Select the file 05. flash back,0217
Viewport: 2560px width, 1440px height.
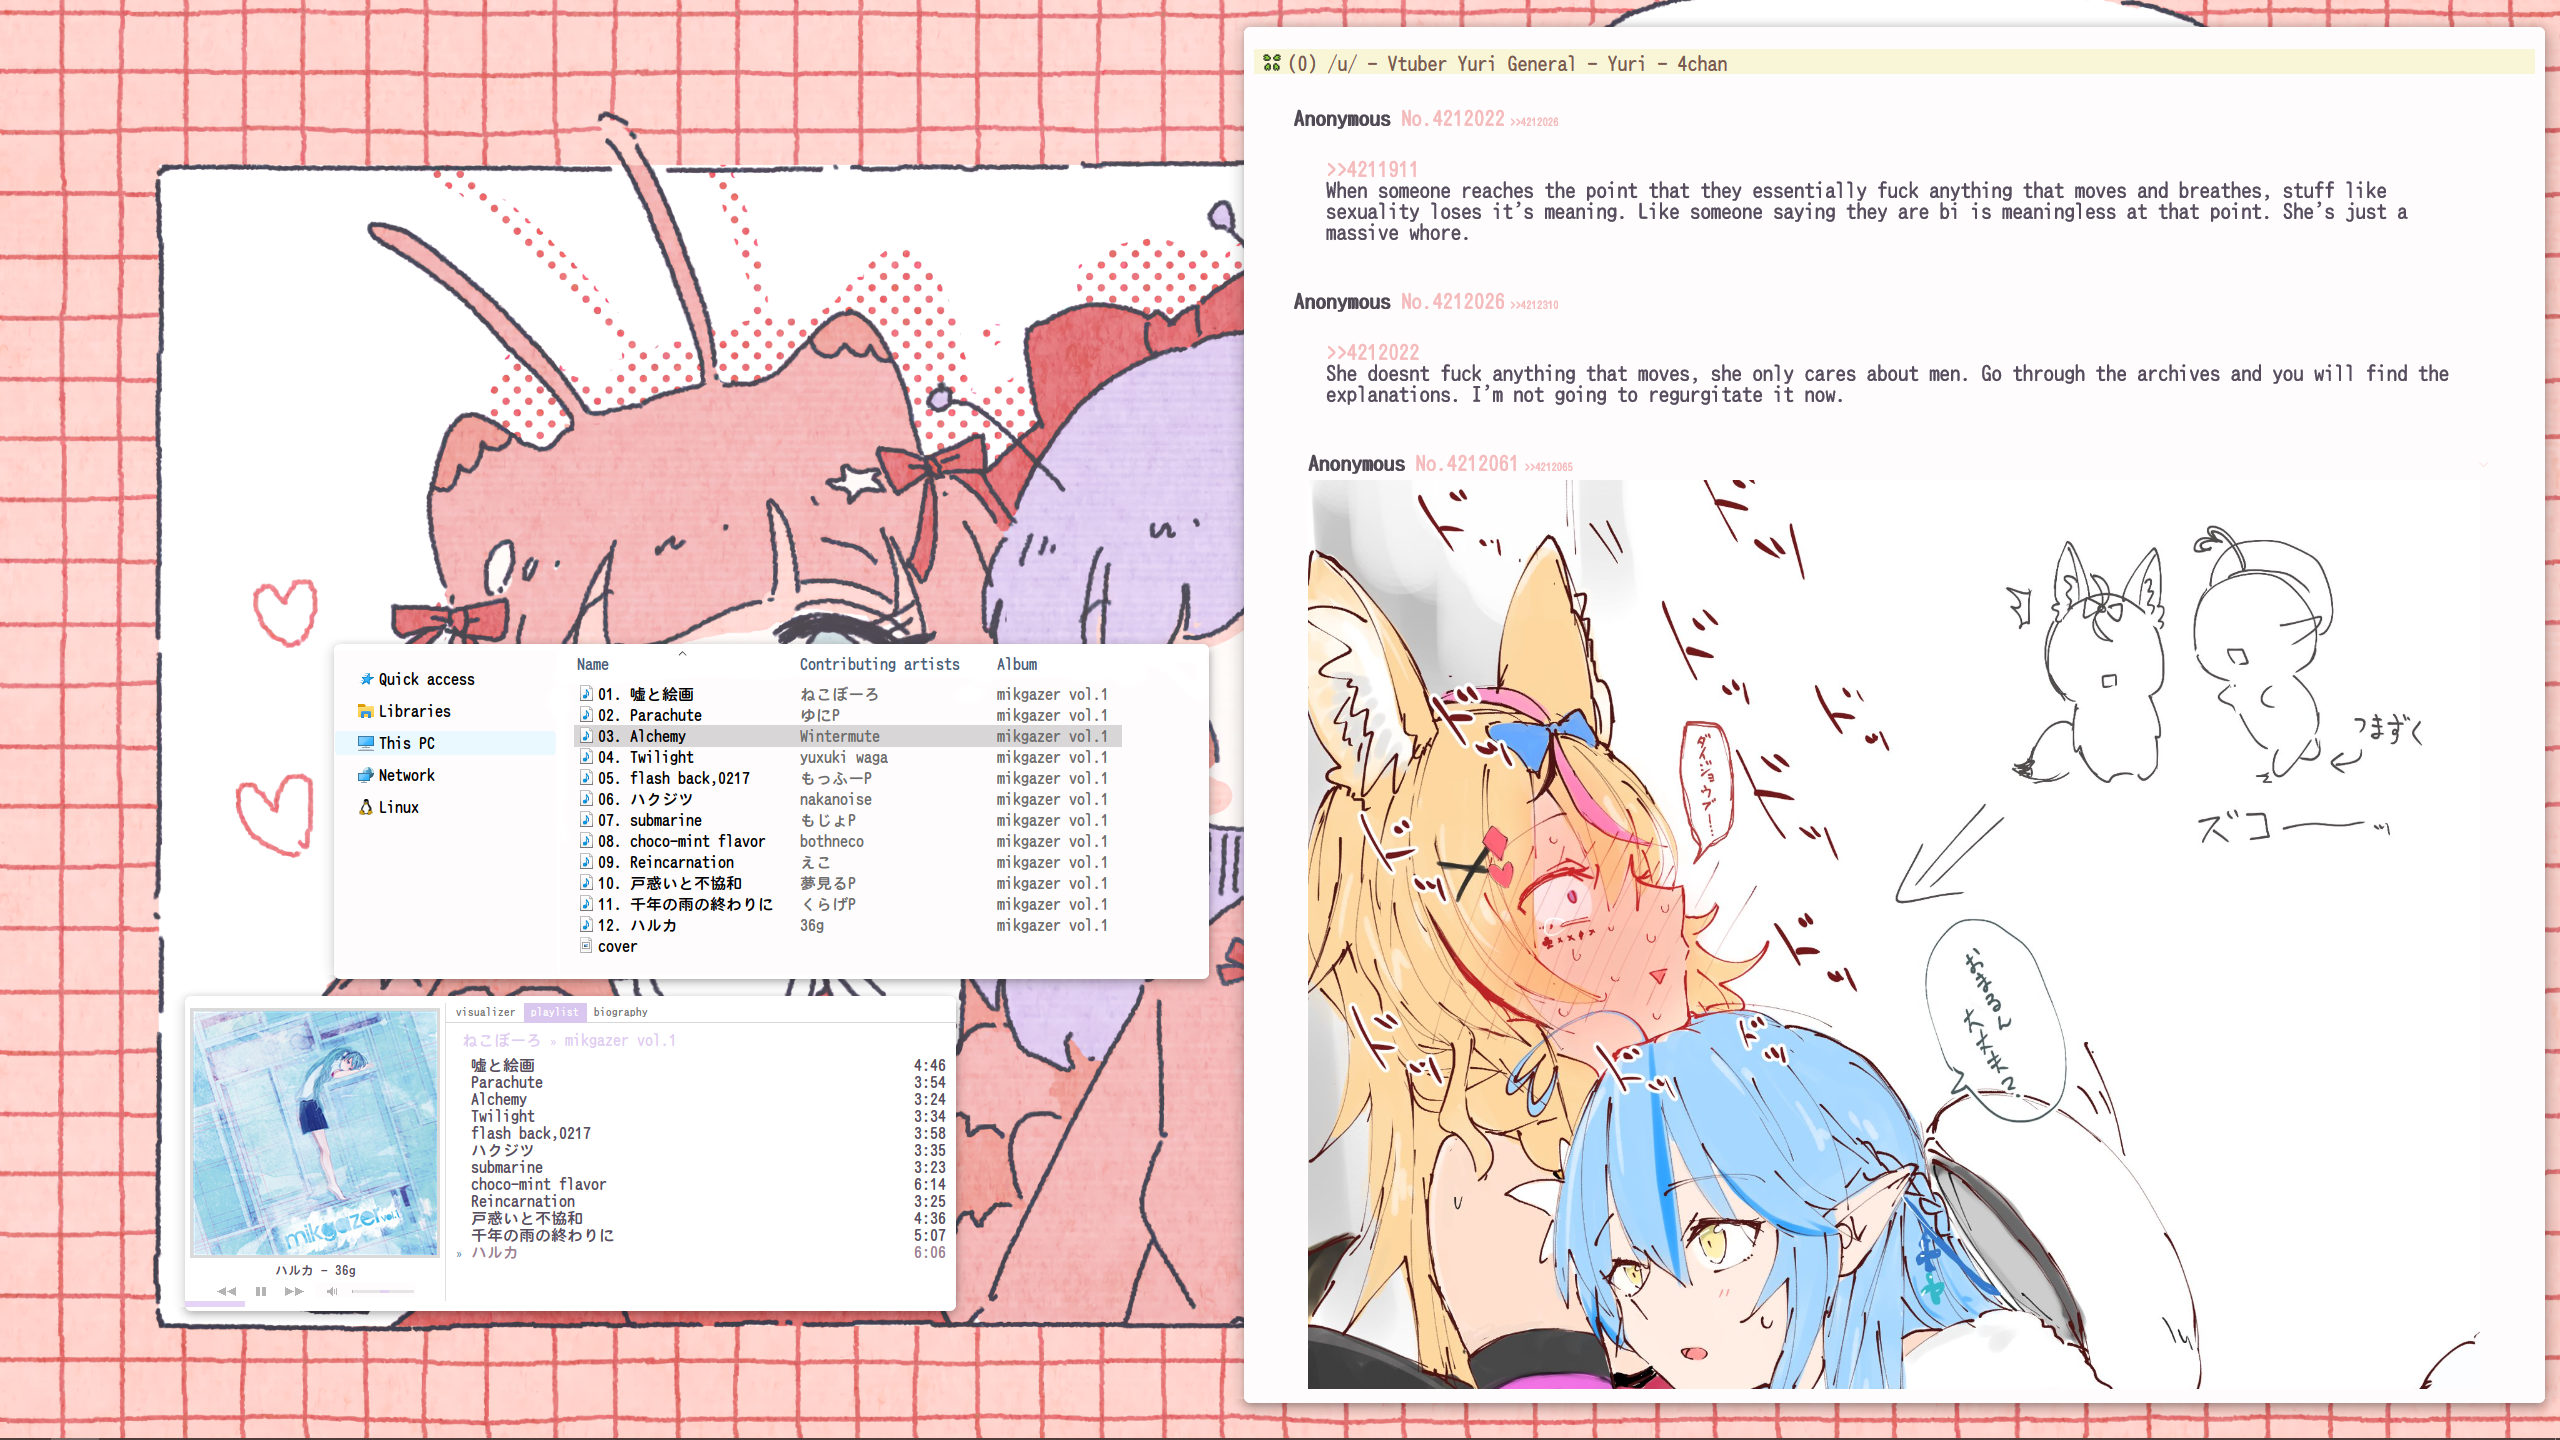pyautogui.click(x=673, y=778)
